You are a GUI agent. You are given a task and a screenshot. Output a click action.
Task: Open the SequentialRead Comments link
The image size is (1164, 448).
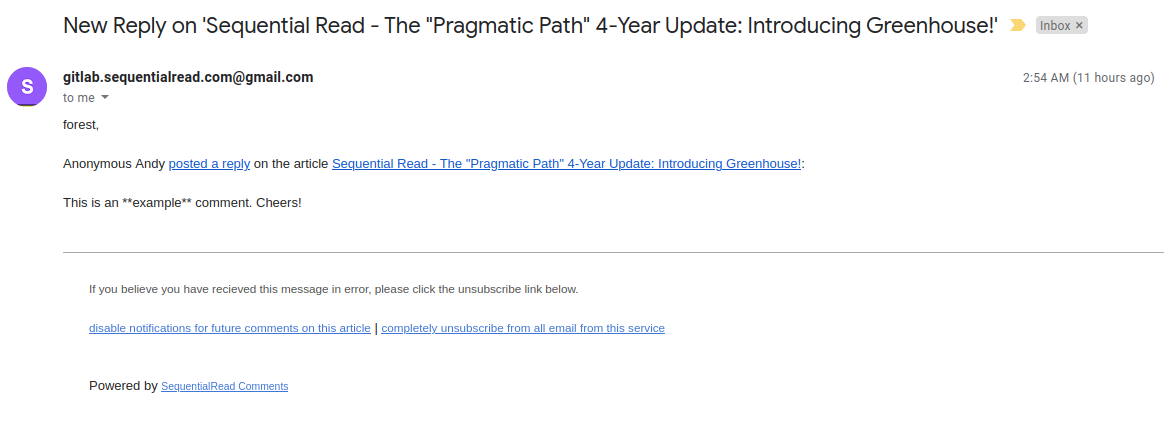(x=224, y=386)
